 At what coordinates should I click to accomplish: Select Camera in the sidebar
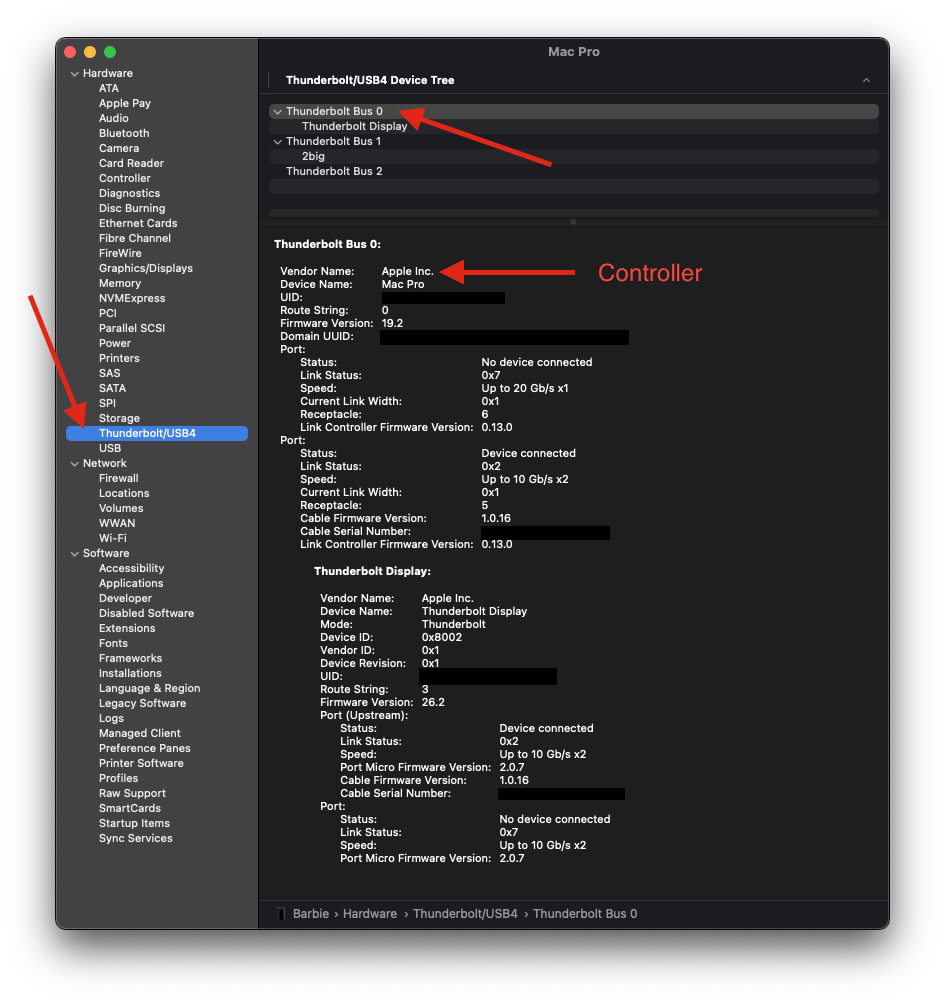click(119, 148)
